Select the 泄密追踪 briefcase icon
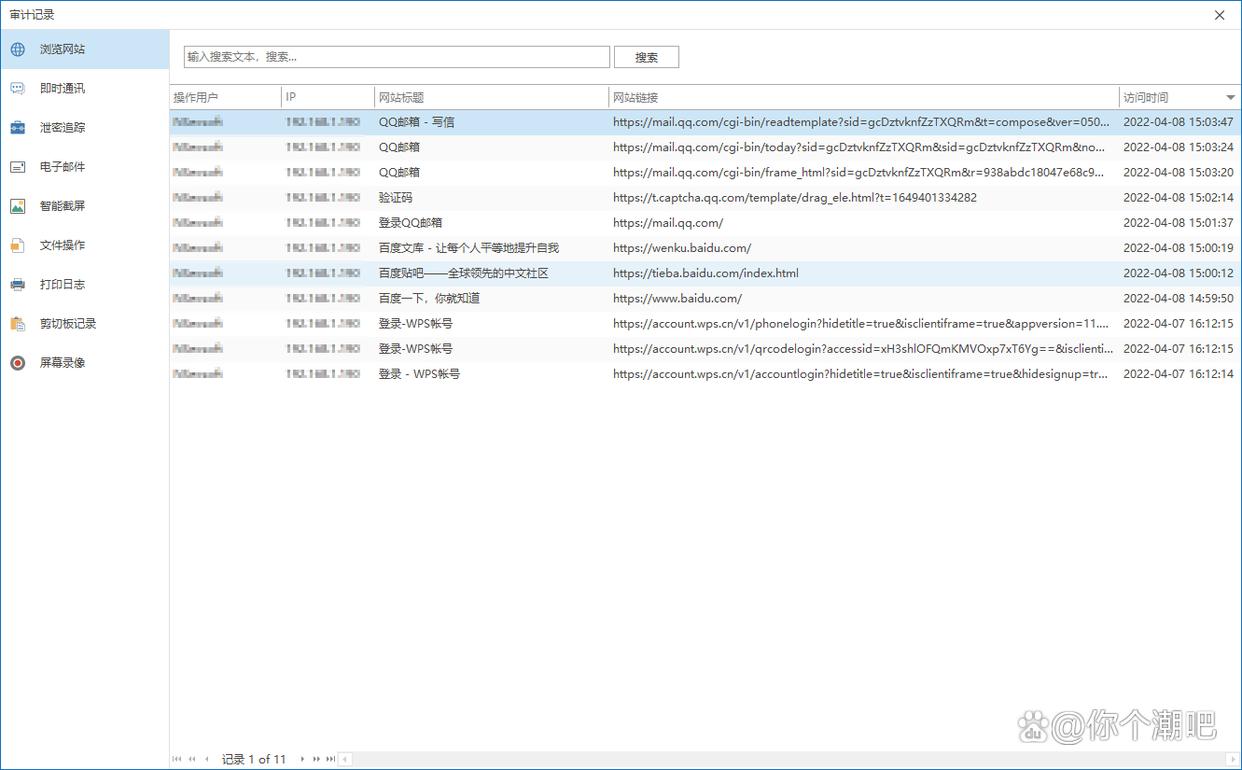The image size is (1242, 770). coord(18,128)
